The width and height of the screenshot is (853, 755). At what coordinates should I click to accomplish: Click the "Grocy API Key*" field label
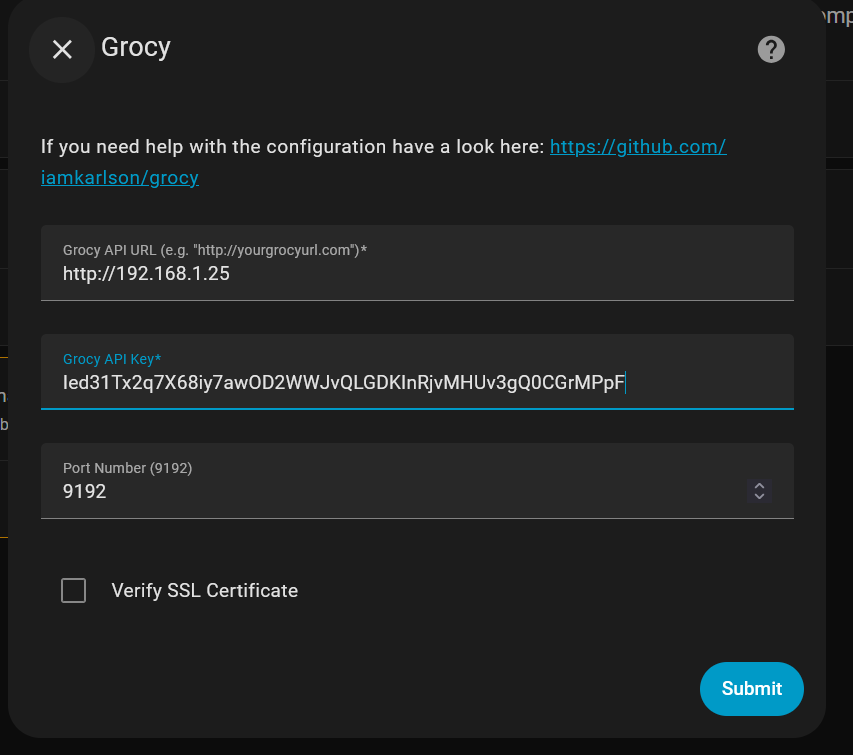tap(112, 359)
